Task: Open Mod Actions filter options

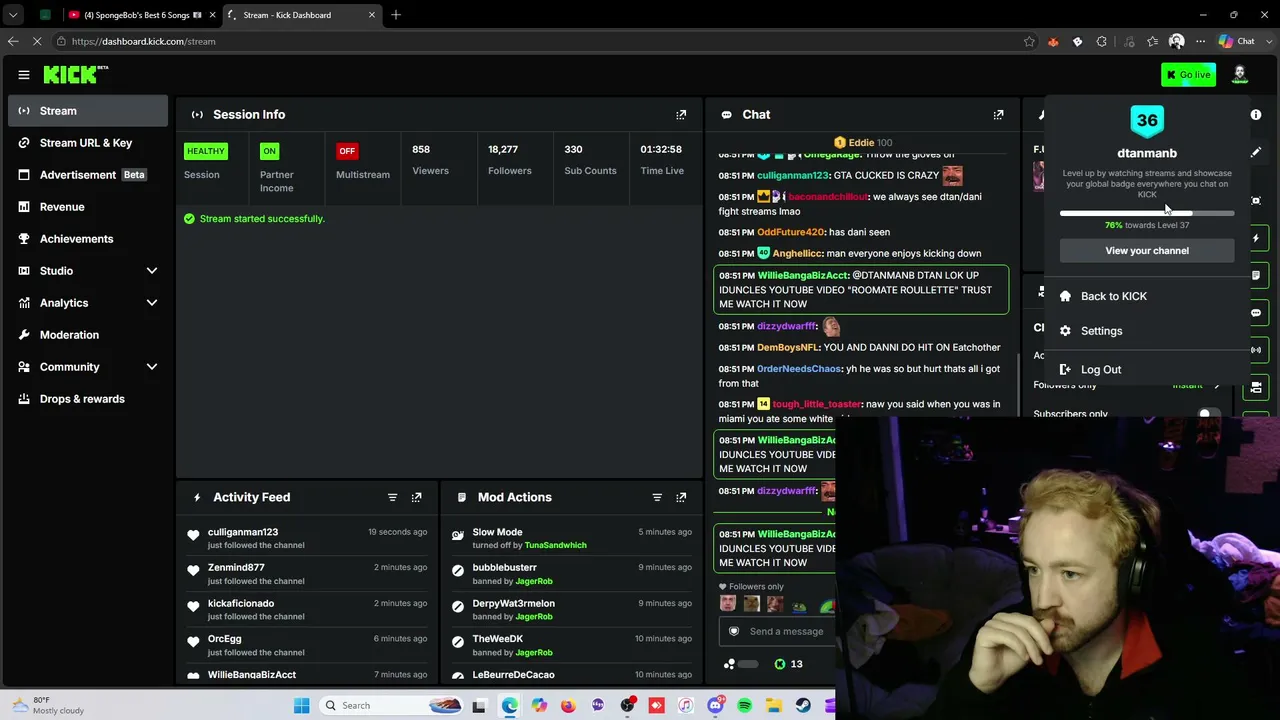Action: click(657, 497)
